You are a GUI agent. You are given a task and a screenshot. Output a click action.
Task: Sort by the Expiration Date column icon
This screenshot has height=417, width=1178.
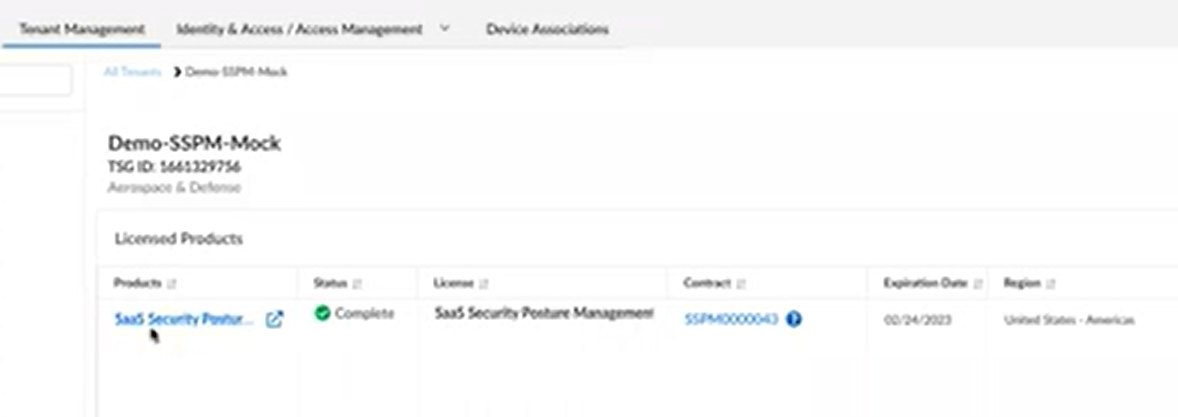coord(978,284)
